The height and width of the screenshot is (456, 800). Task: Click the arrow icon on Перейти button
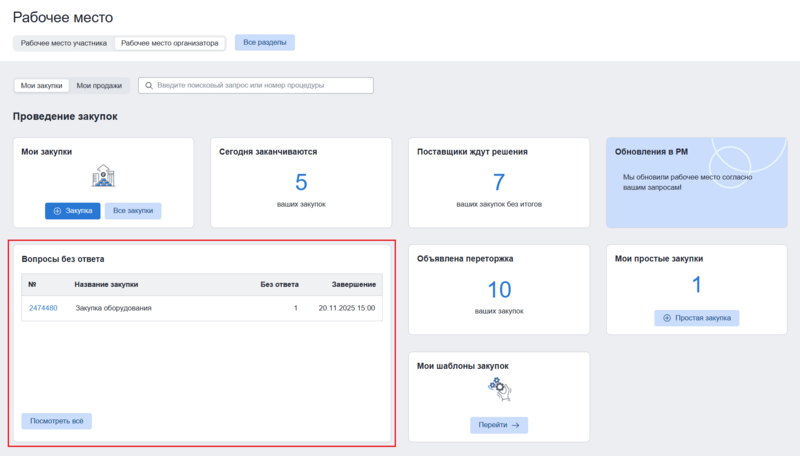515,425
